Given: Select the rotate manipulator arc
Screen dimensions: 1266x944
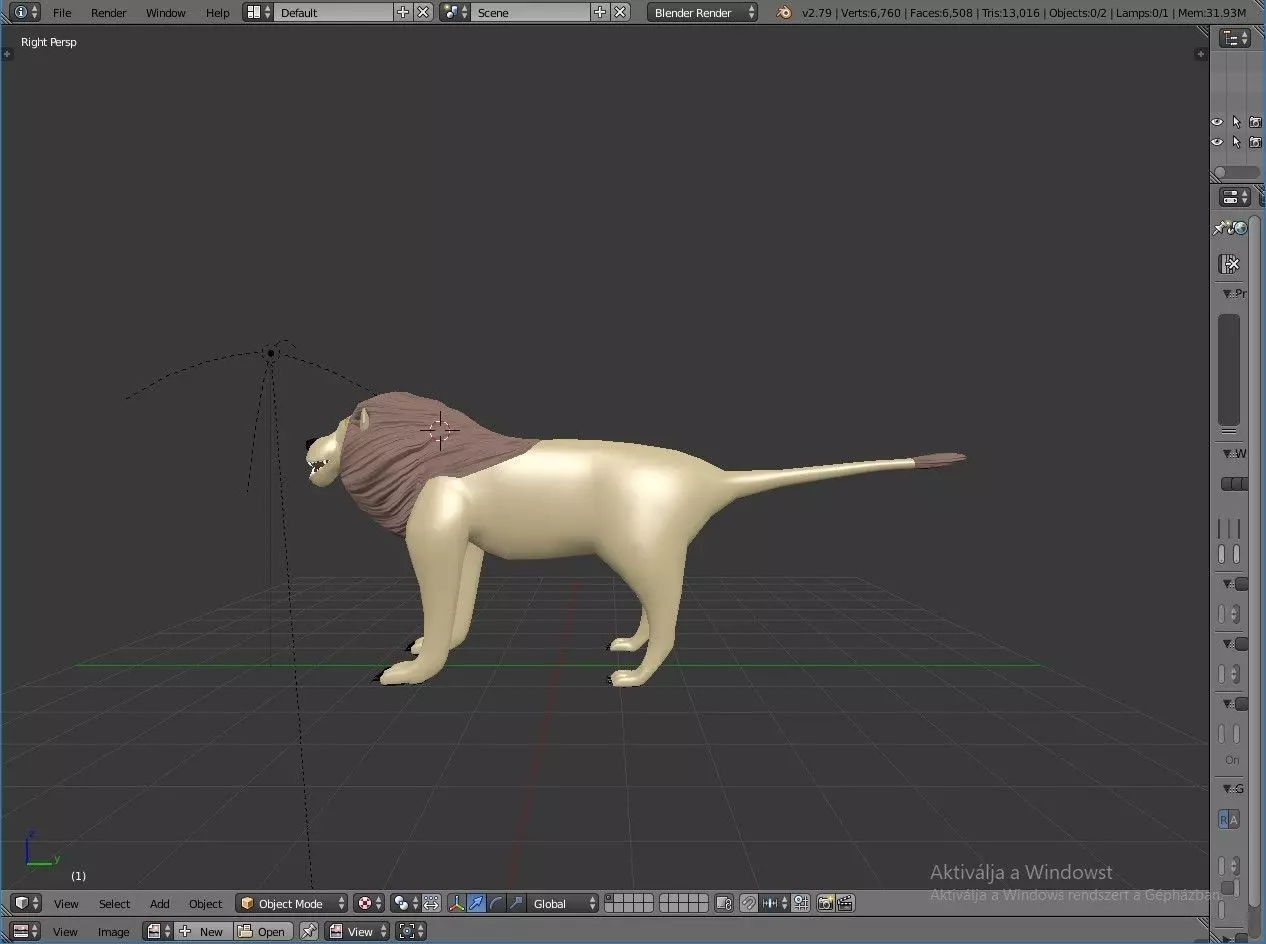Looking at the screenshot, I should tap(496, 903).
